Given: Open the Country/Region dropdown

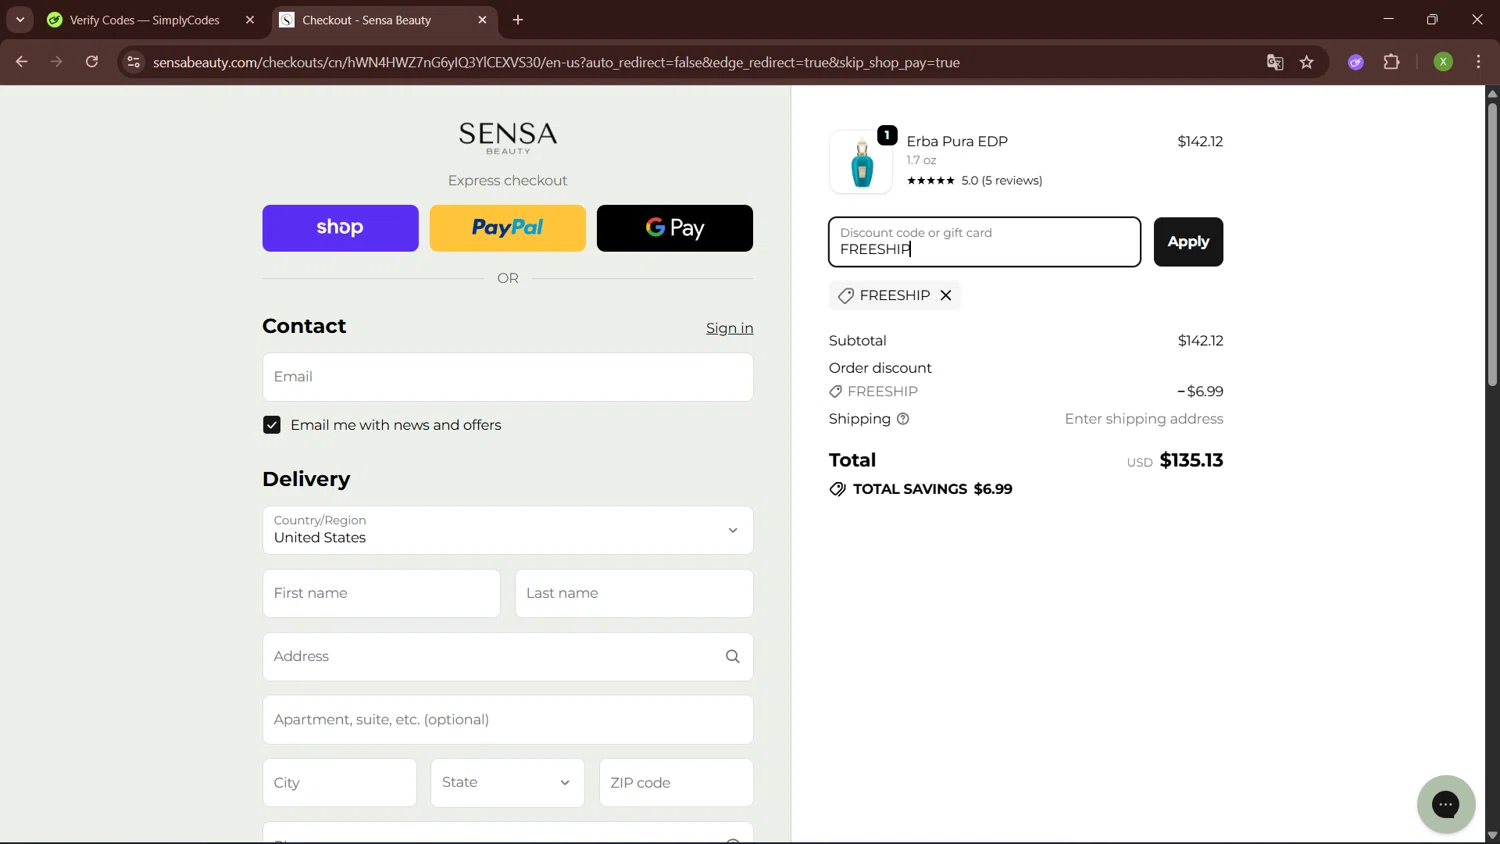Looking at the screenshot, I should click(508, 530).
